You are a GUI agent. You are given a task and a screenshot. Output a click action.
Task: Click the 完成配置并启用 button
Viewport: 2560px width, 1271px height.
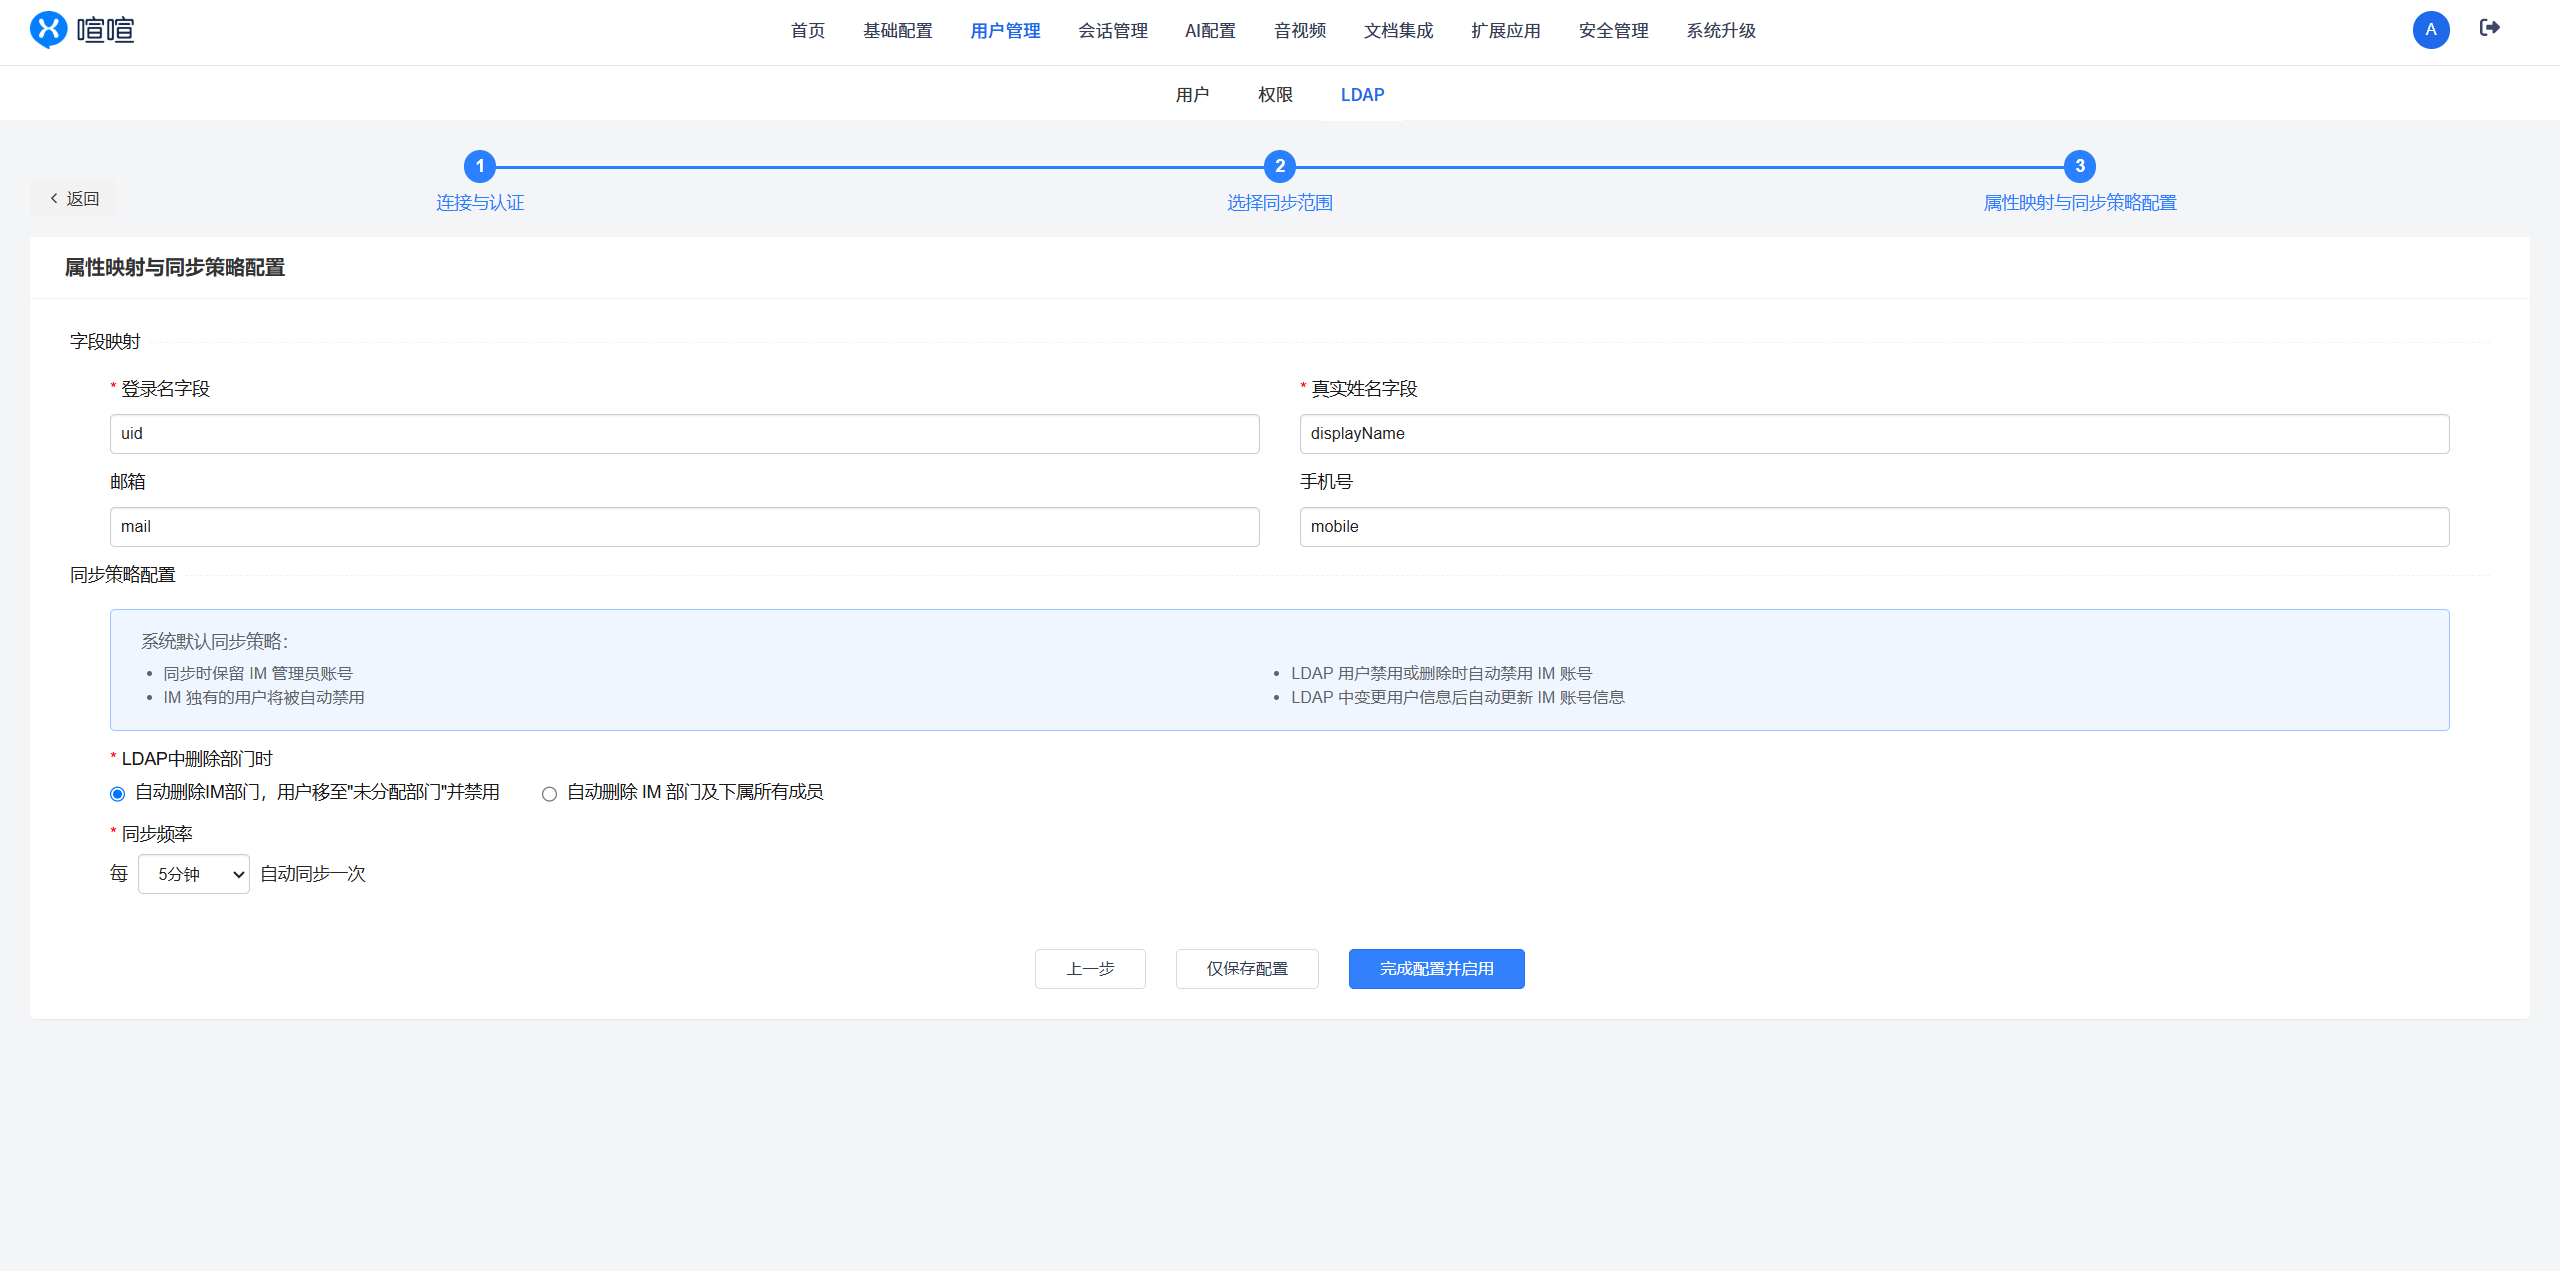(1437, 969)
